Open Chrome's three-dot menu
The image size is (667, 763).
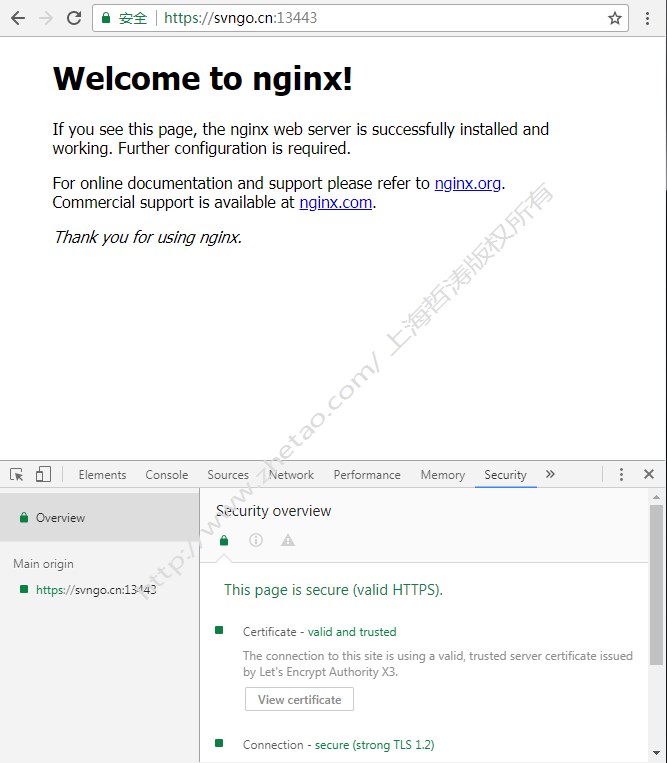pyautogui.click(x=647, y=18)
